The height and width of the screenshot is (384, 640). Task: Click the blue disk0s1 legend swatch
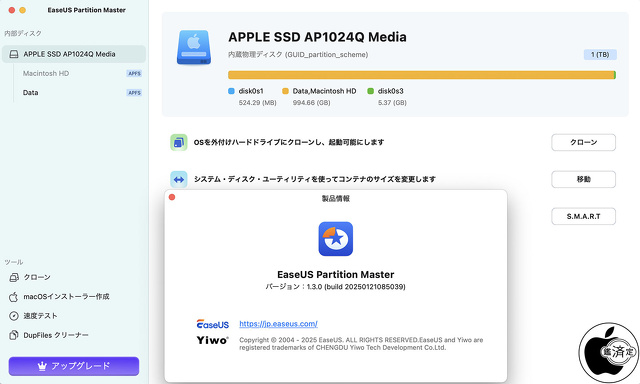231,91
